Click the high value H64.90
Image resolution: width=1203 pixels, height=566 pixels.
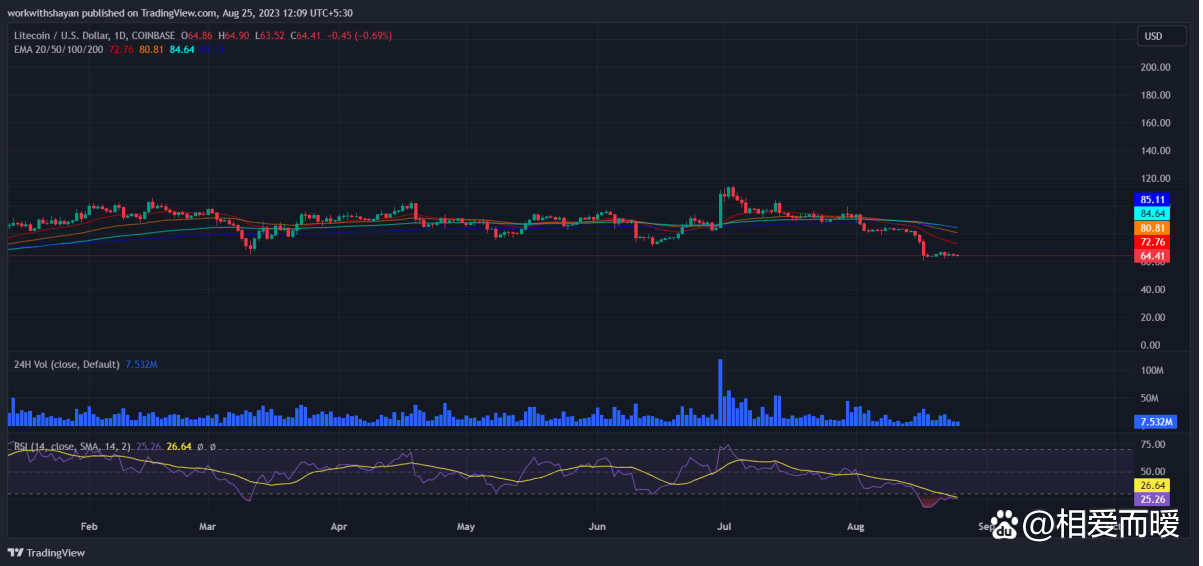[233, 35]
